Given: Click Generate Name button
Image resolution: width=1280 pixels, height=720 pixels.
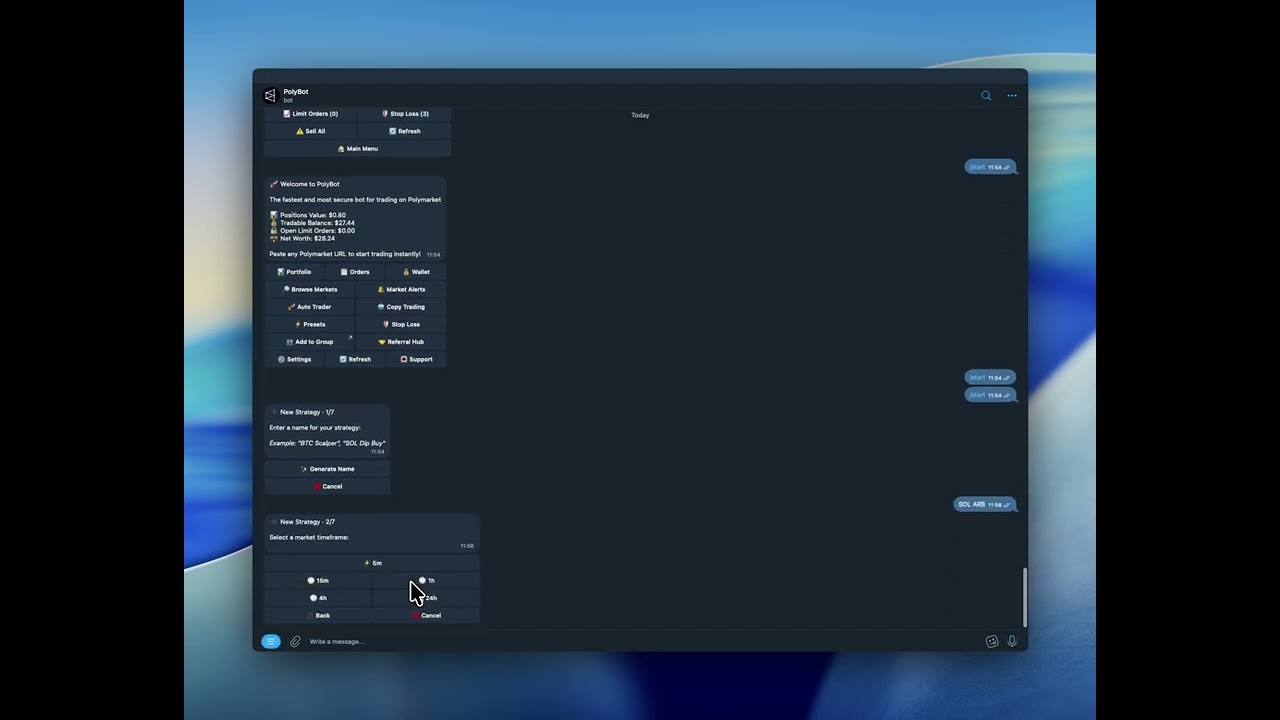Looking at the screenshot, I should click(x=327, y=469).
